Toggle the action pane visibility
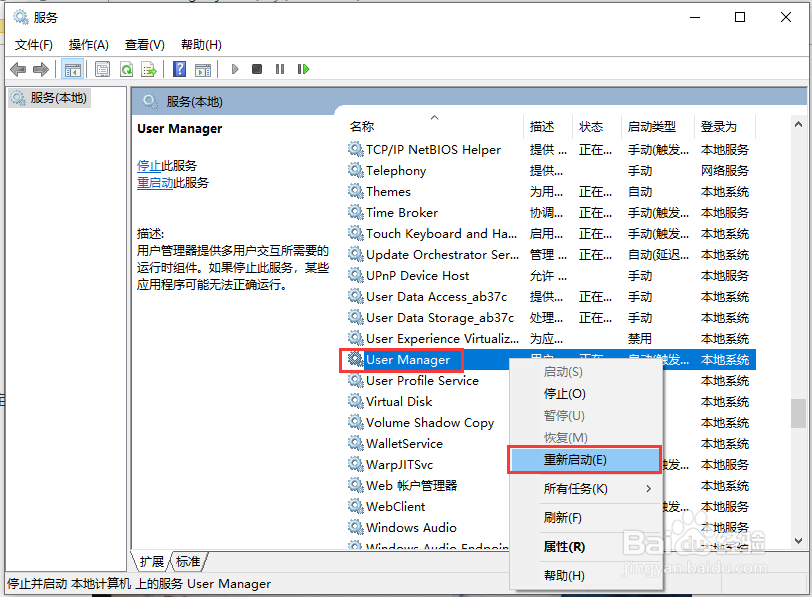The image size is (812, 597). (204, 69)
